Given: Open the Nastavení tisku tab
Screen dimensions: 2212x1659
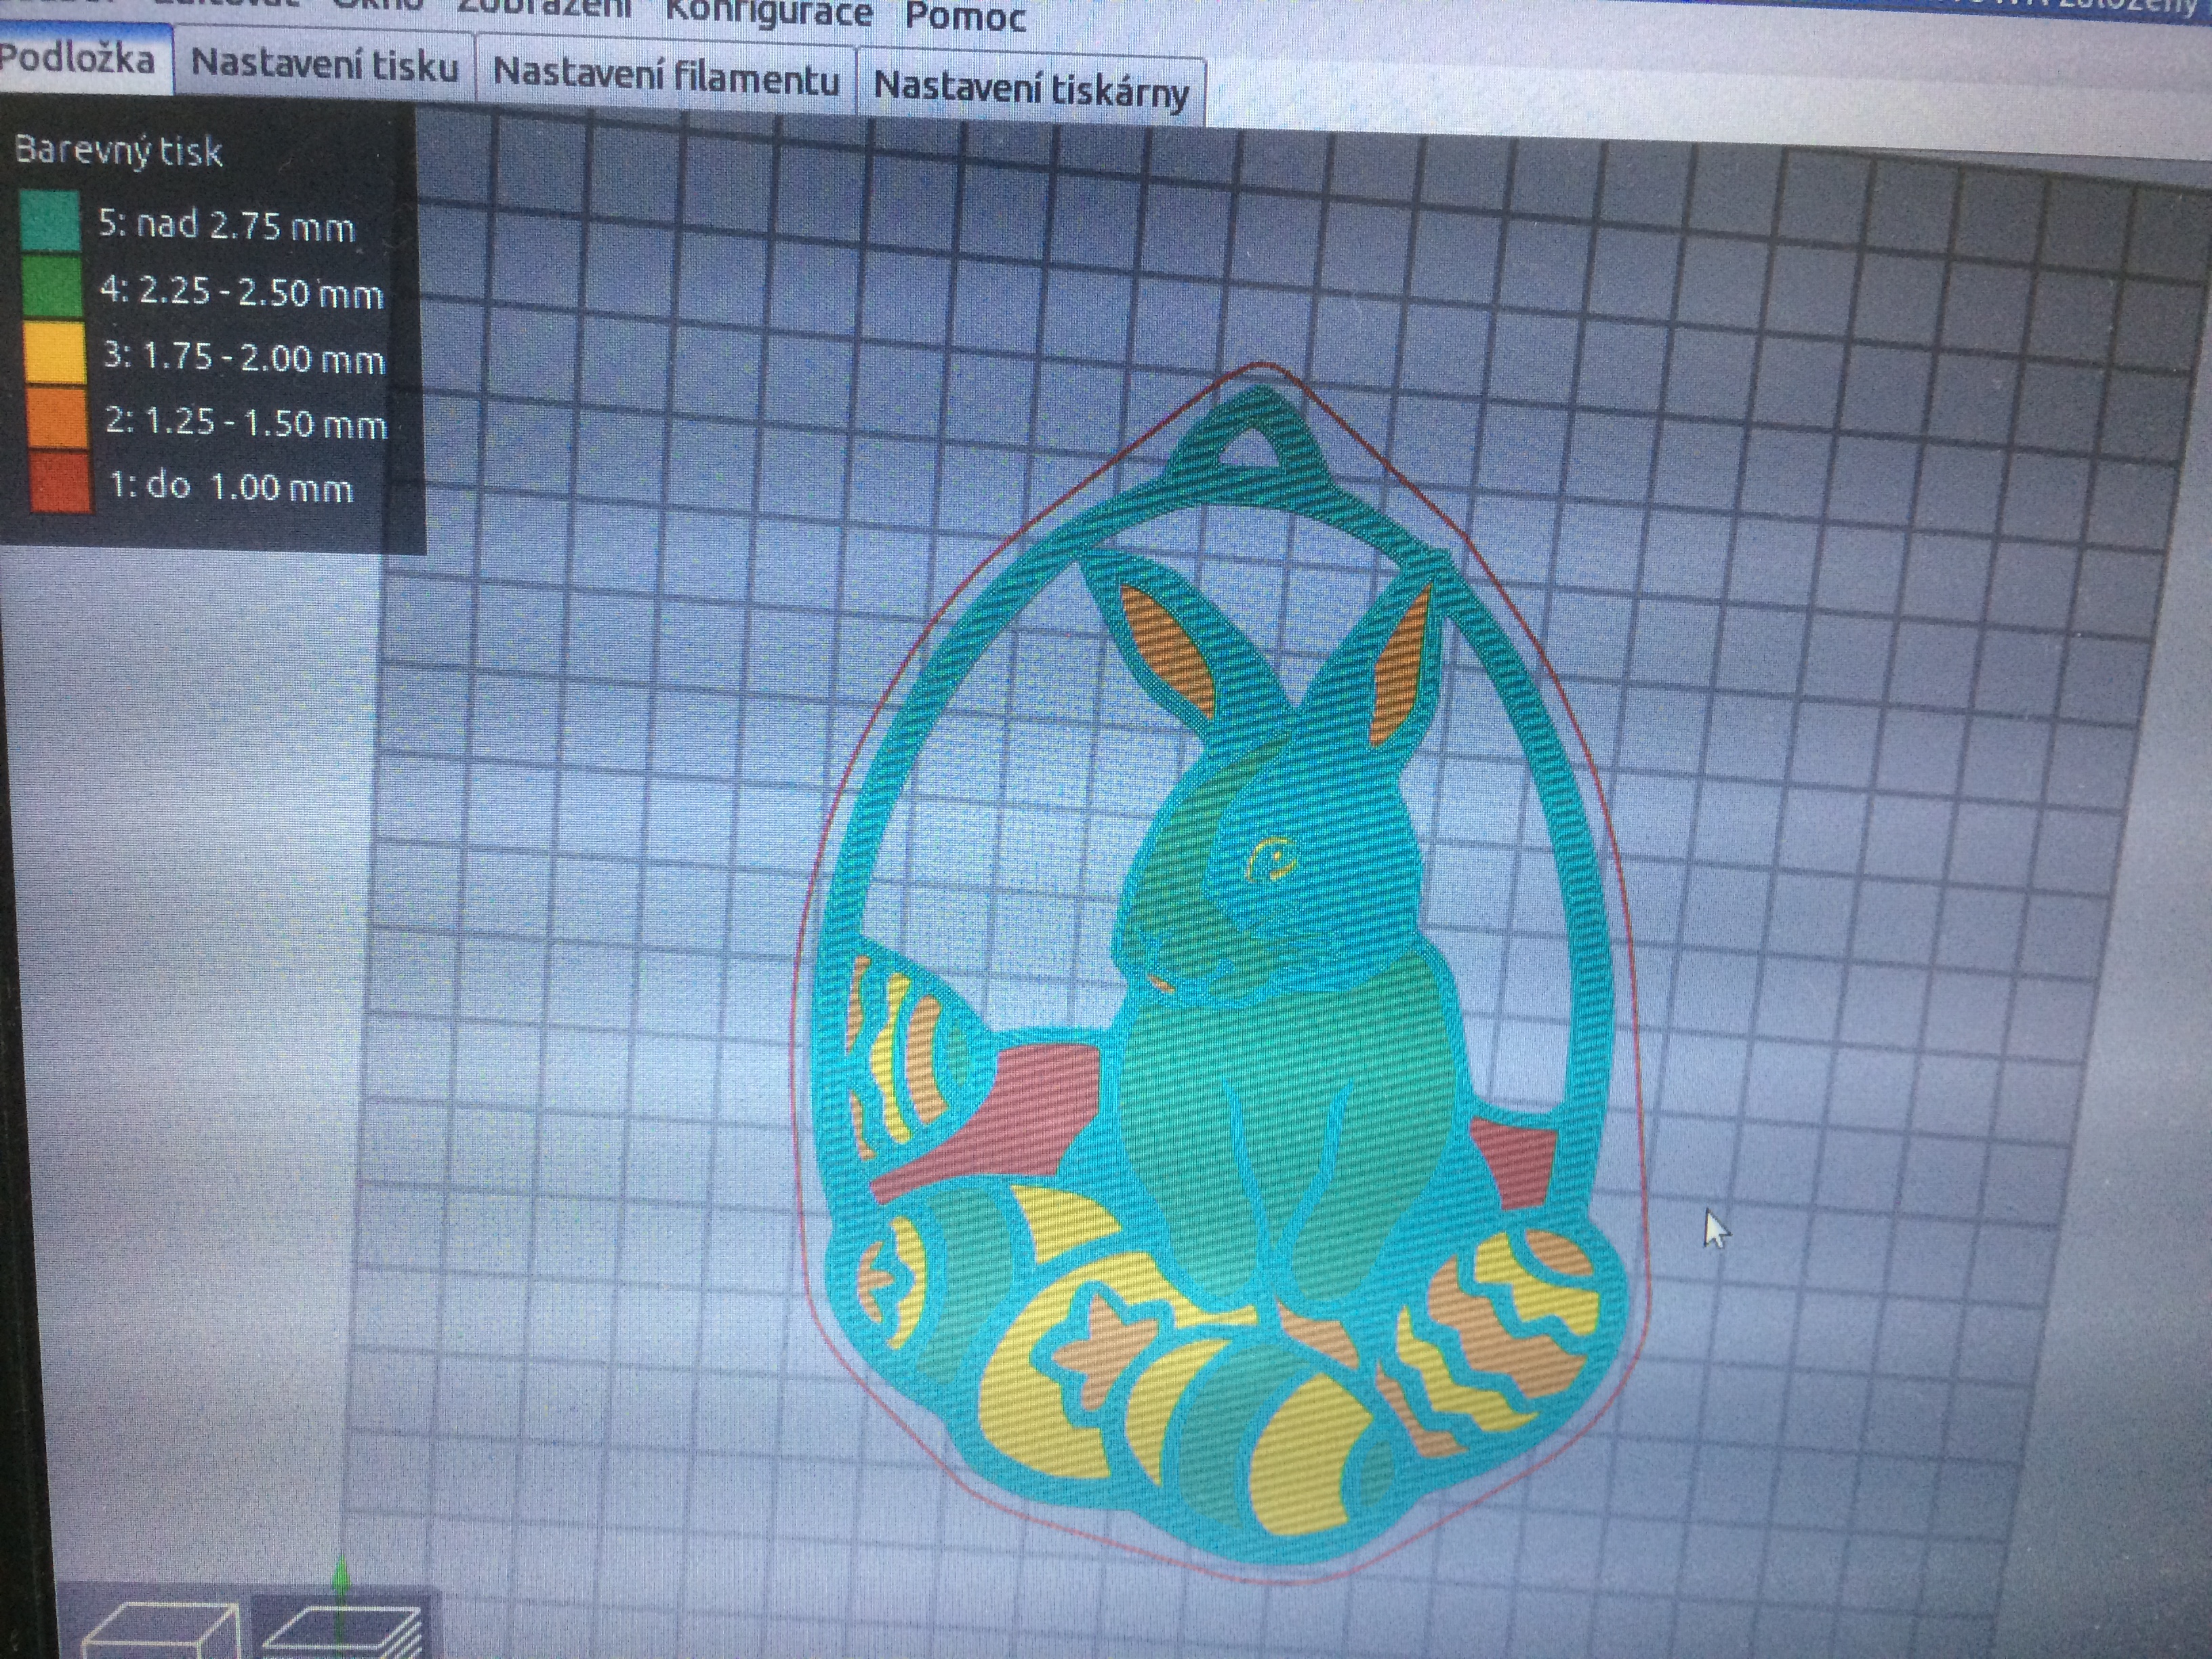Looking at the screenshot, I should coord(324,66).
